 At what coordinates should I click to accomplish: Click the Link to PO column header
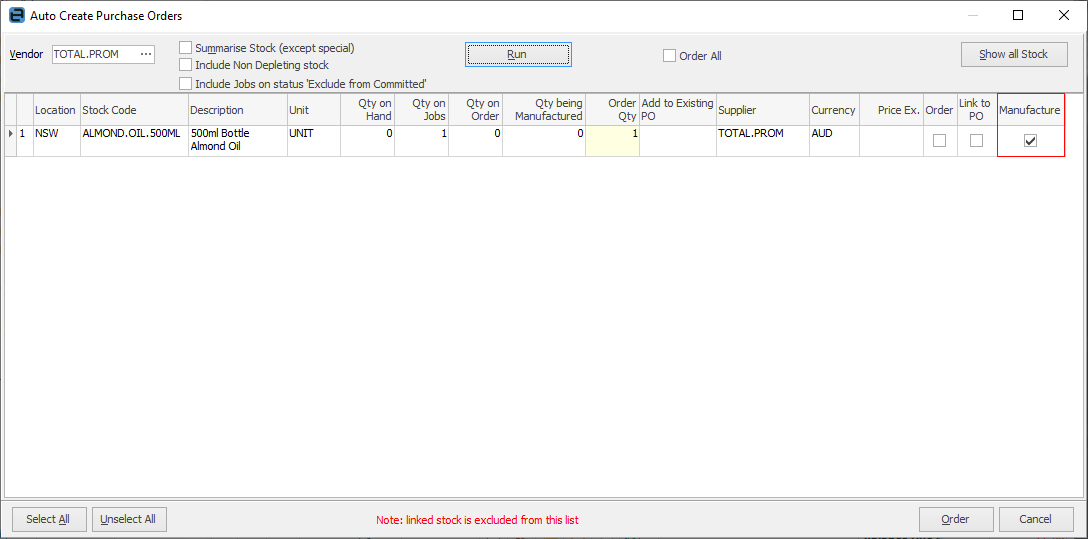(976, 110)
